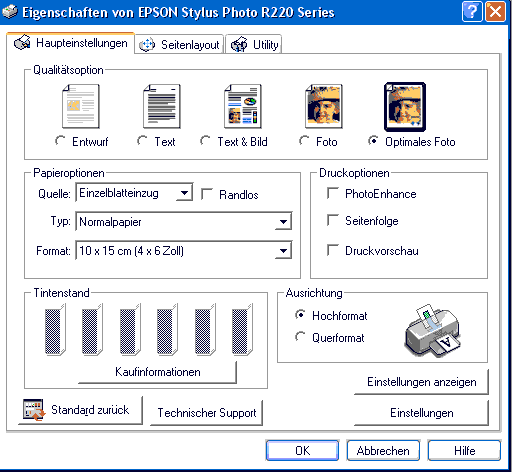Switch to the Haupteinstellungen tab
Screen dimensions: 512x472
(x=70, y=43)
